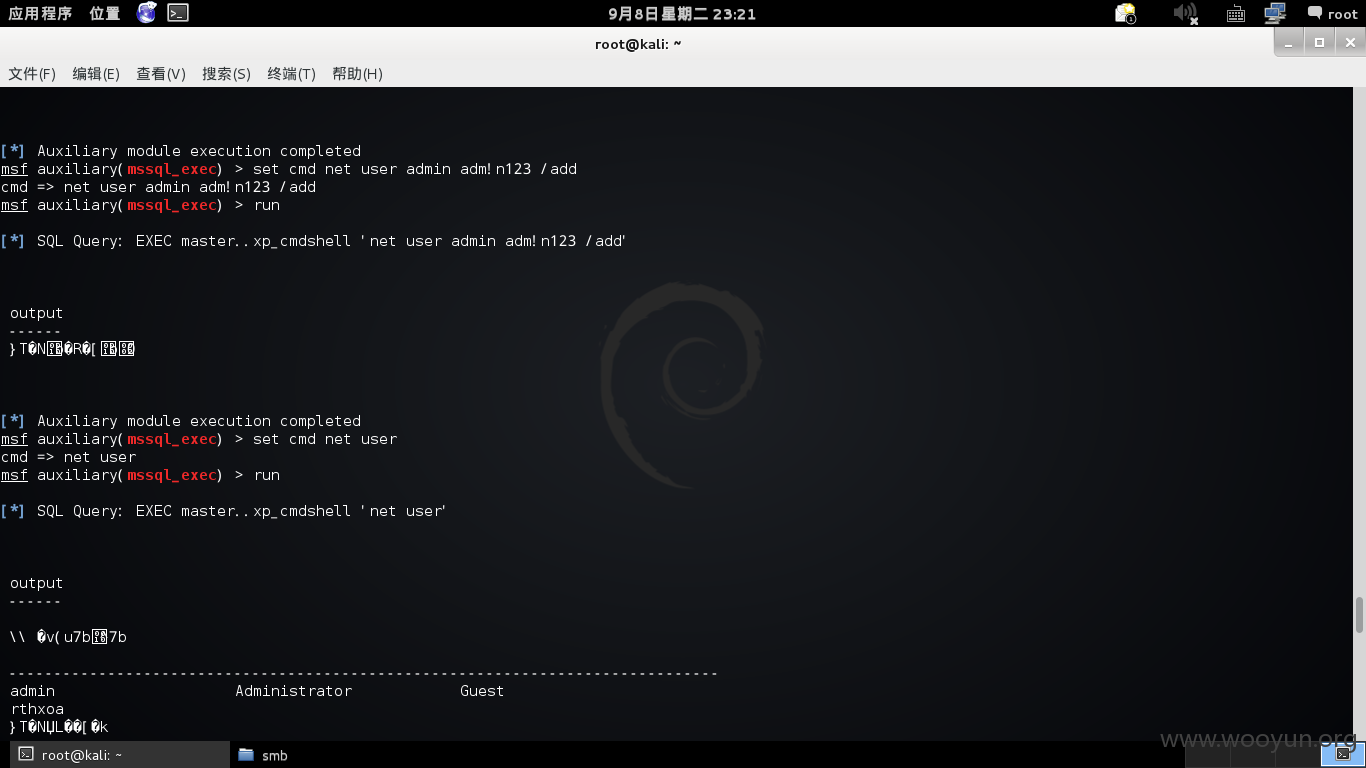The image size is (1366, 768).
Task: Open the root user menu
Action: pyautogui.click(x=1332, y=14)
